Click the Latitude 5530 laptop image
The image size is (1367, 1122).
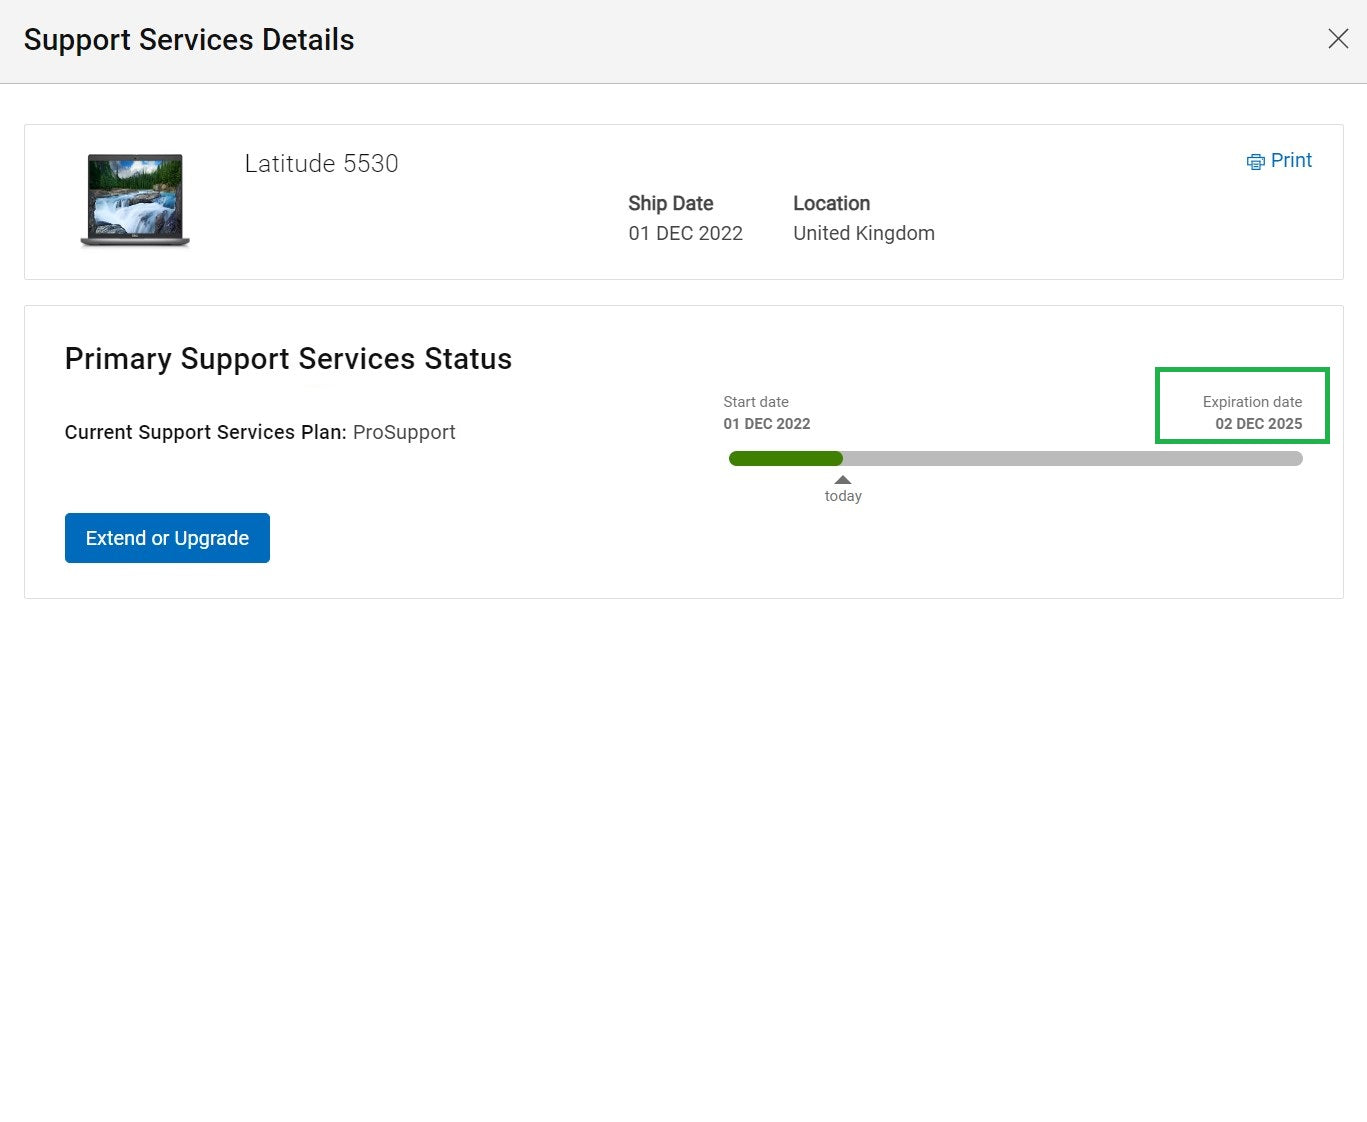pyautogui.click(x=135, y=200)
